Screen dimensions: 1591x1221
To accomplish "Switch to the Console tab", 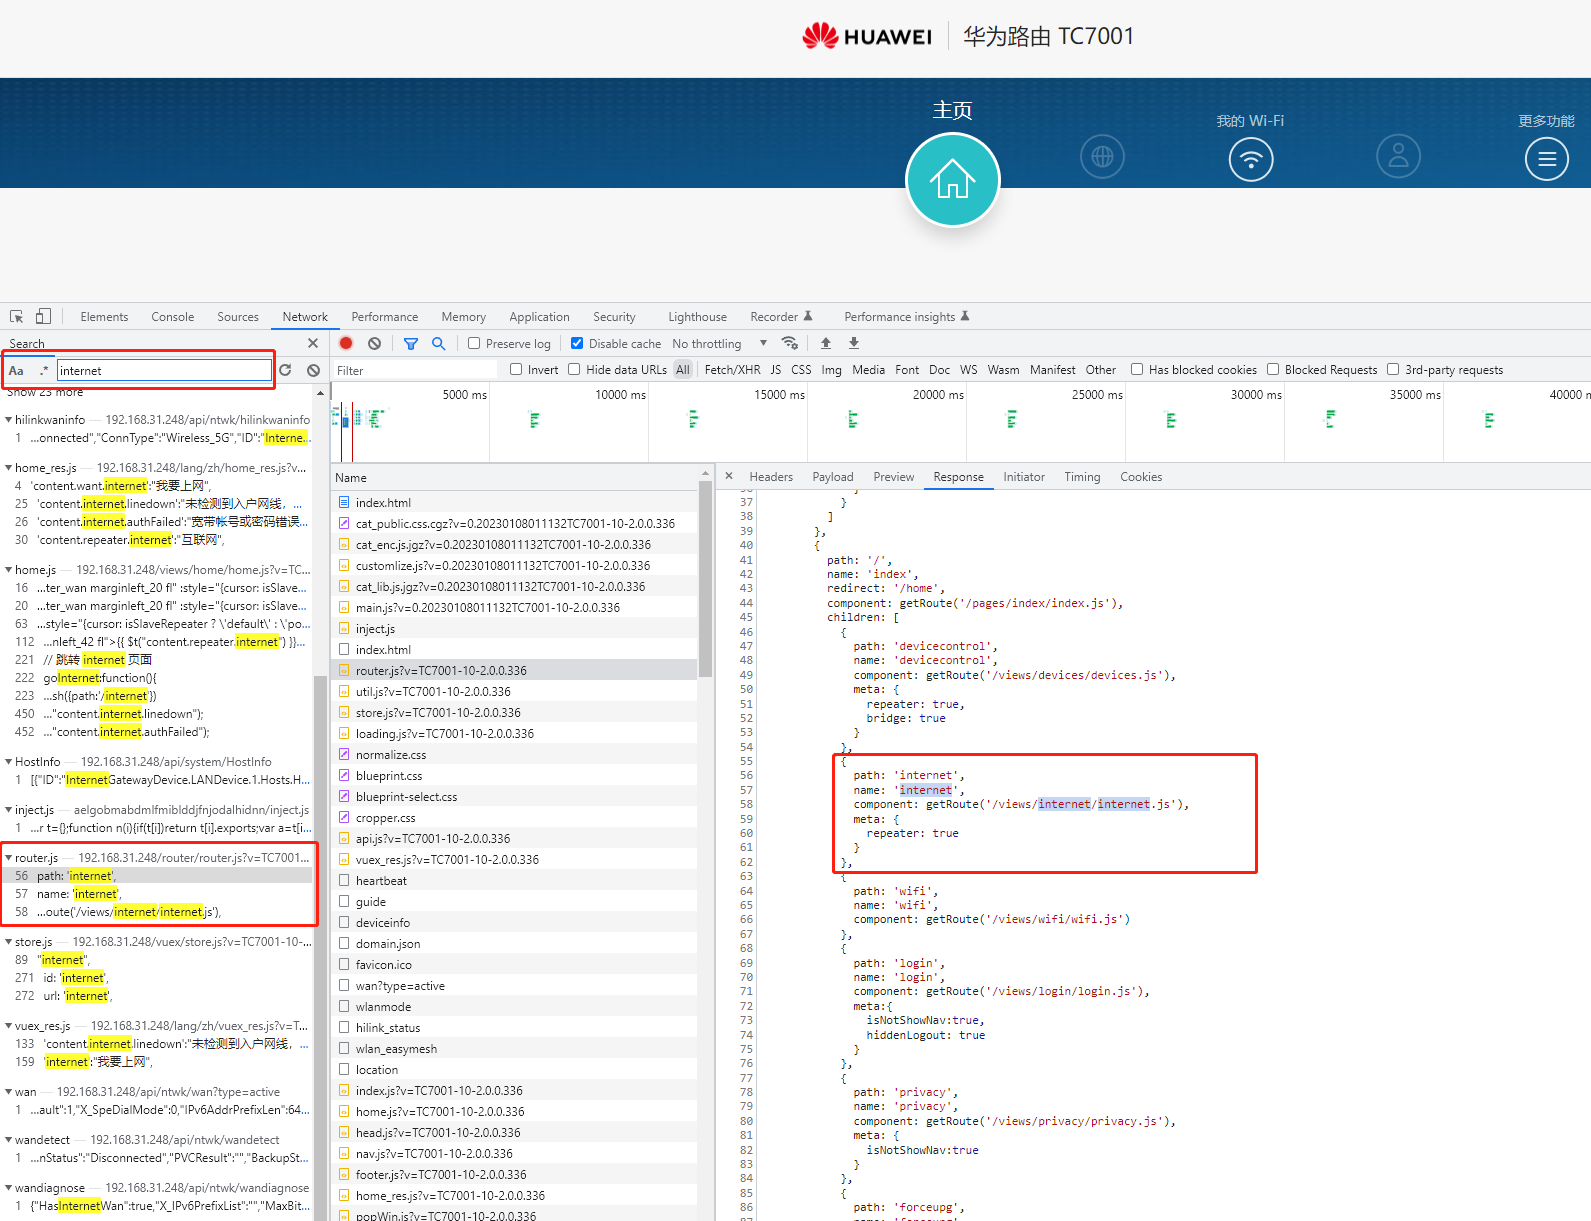I will 173,316.
